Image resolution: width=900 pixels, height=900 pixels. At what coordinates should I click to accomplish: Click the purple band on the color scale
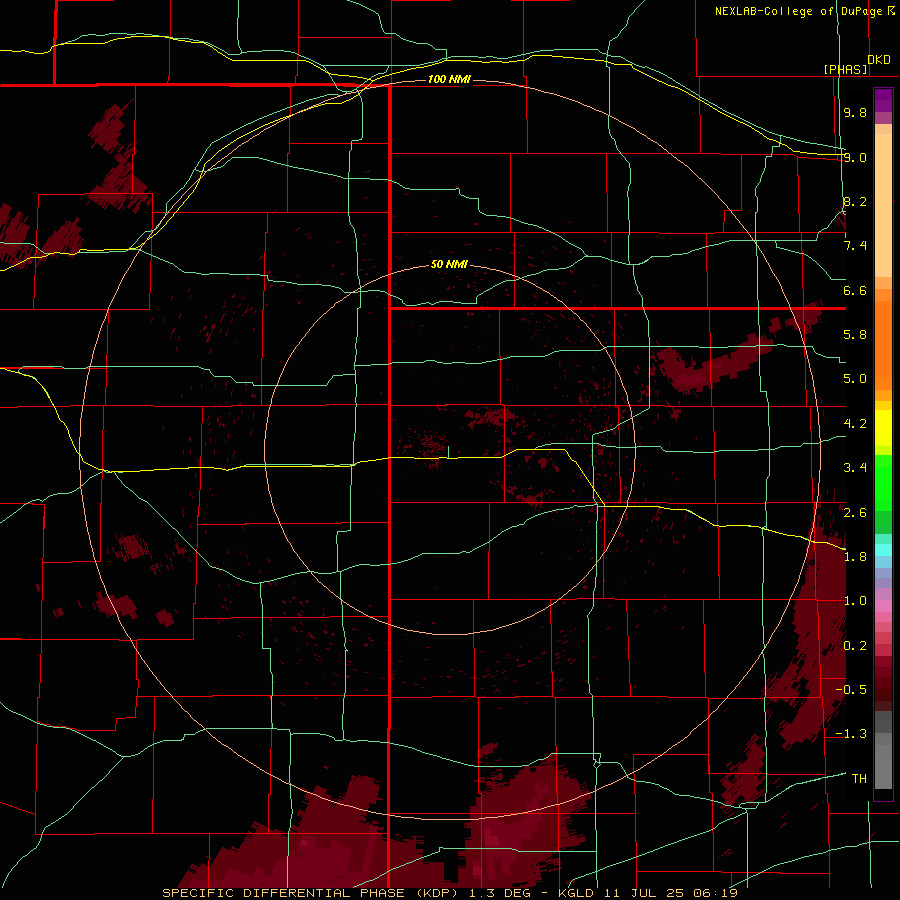coord(883,100)
